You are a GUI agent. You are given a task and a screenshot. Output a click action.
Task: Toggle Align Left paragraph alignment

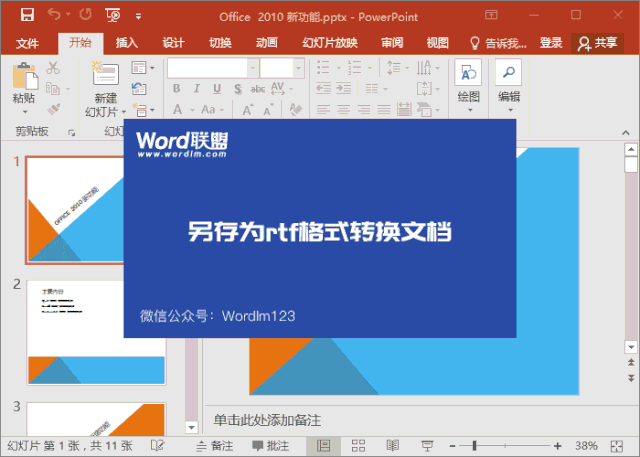click(x=324, y=109)
